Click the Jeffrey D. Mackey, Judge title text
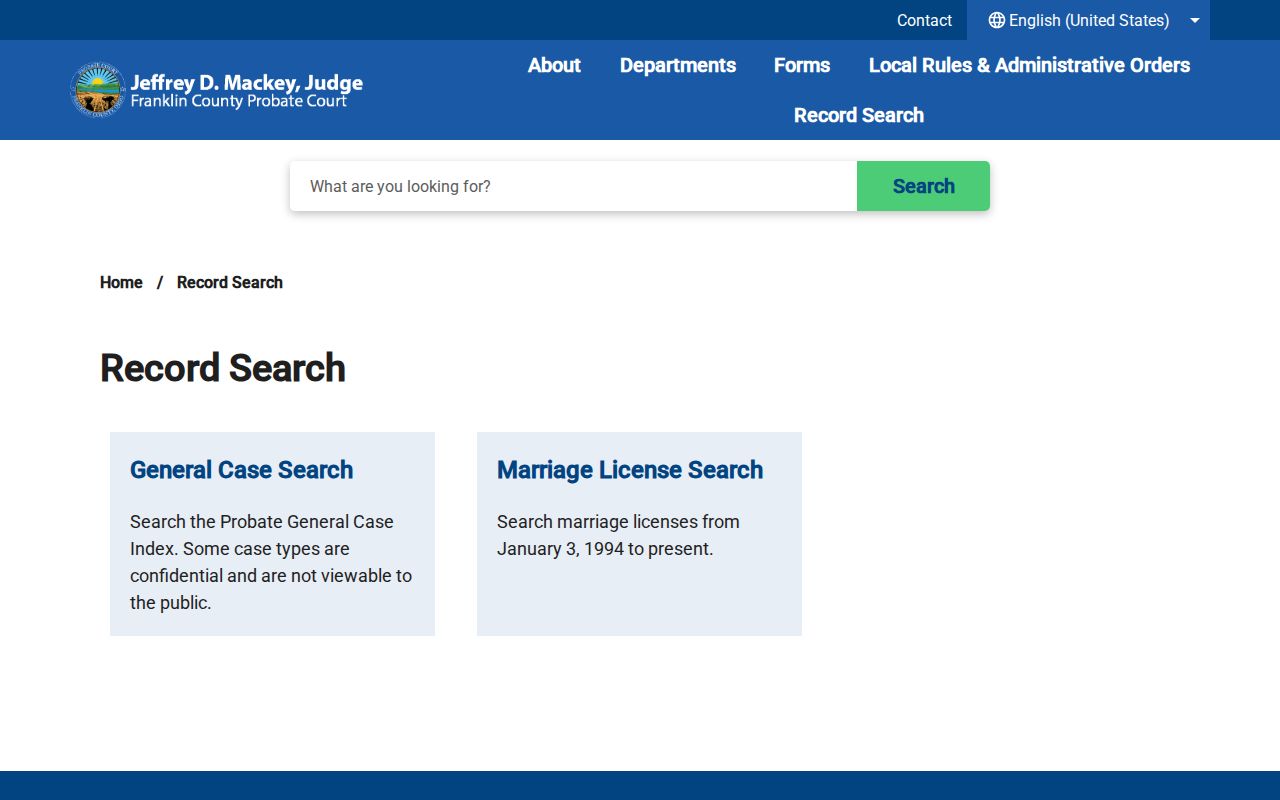The width and height of the screenshot is (1280, 800). pyautogui.click(x=247, y=83)
